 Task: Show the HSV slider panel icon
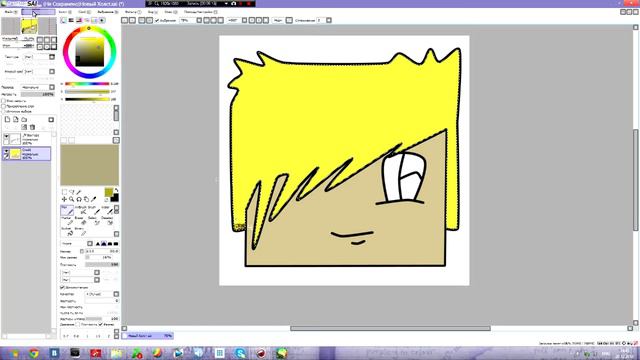(x=79, y=20)
